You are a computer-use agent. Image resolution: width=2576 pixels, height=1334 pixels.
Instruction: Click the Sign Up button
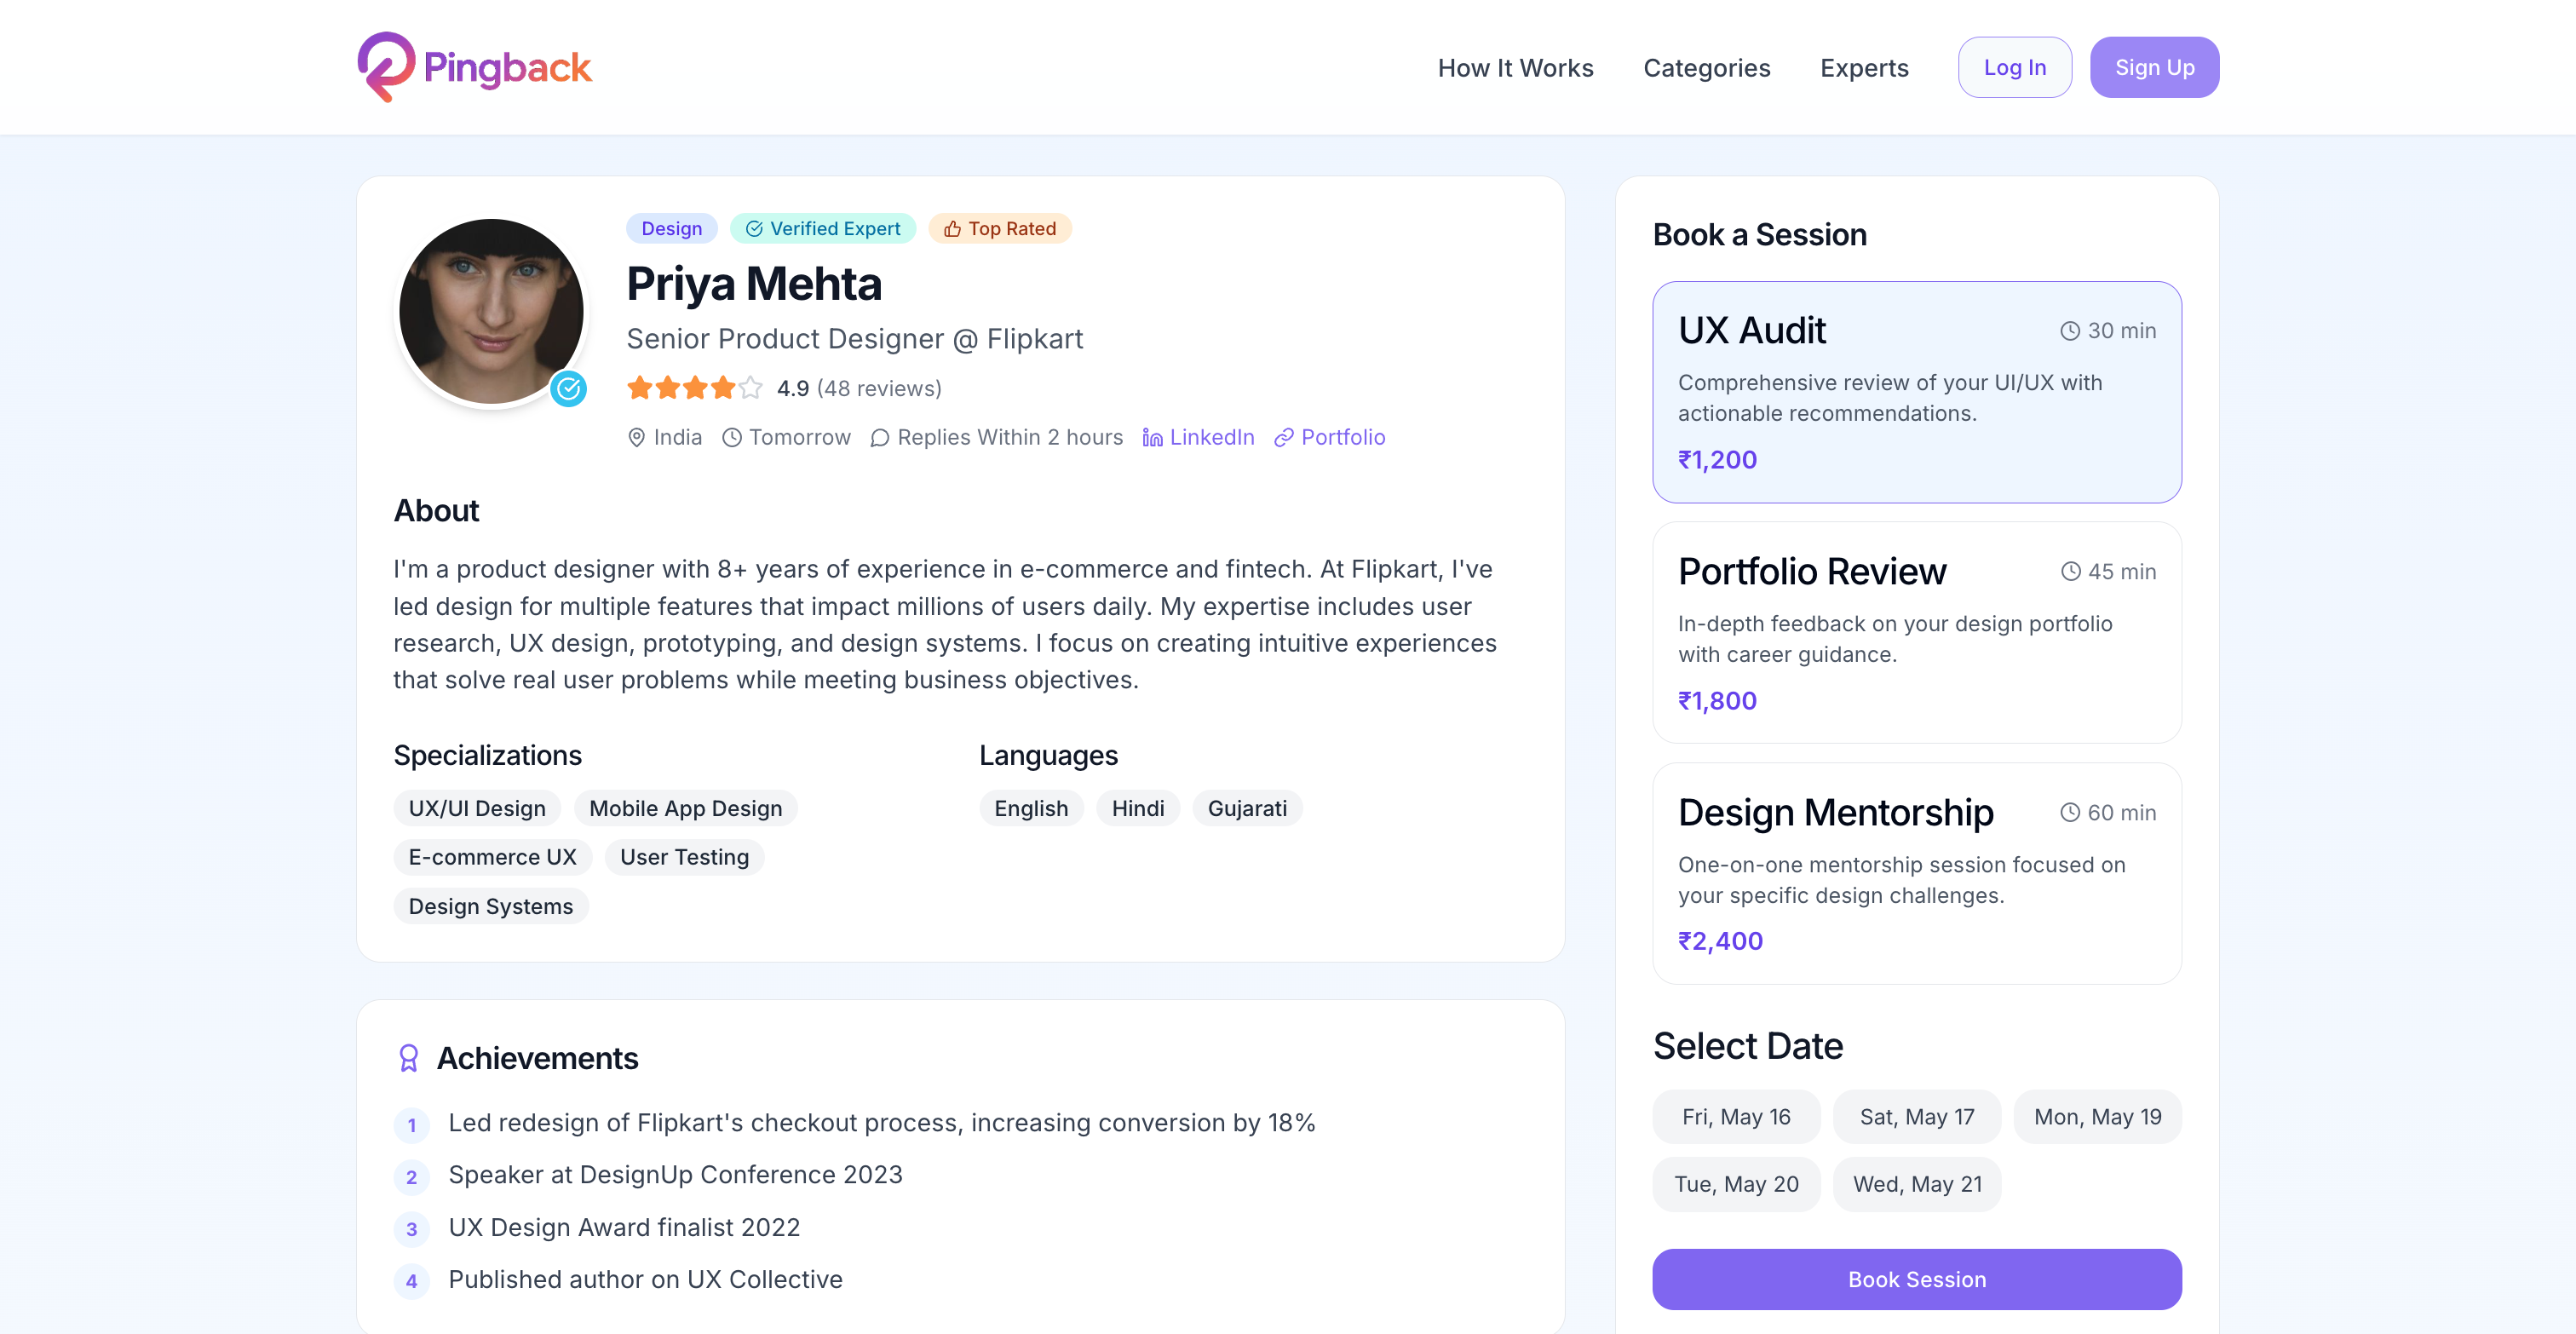pyautogui.click(x=2154, y=67)
